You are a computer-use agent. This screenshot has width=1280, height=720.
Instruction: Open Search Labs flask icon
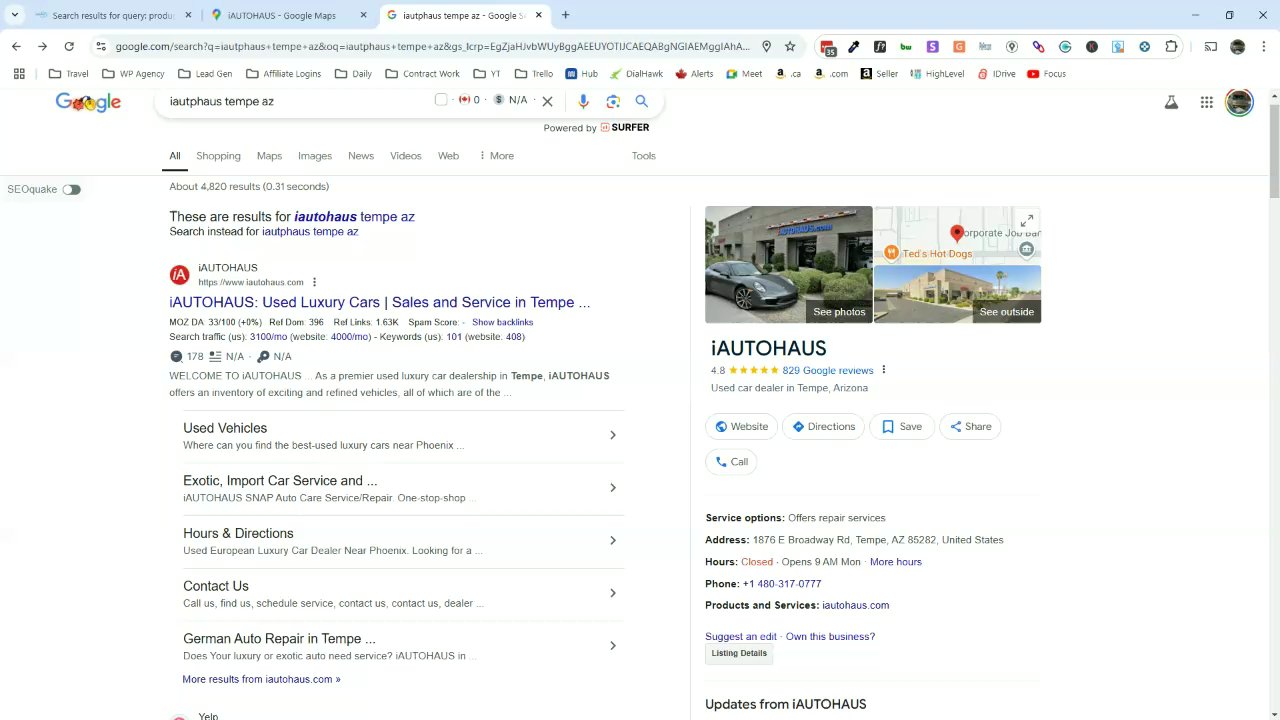coord(1171,102)
